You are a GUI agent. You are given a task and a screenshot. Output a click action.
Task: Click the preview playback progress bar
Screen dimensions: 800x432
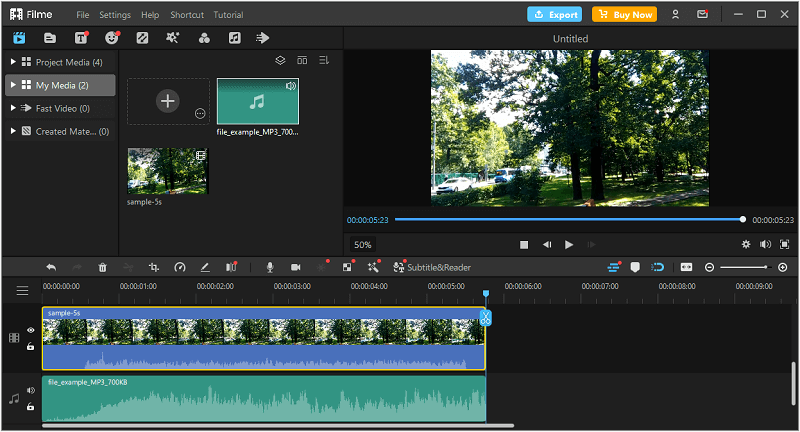point(569,219)
